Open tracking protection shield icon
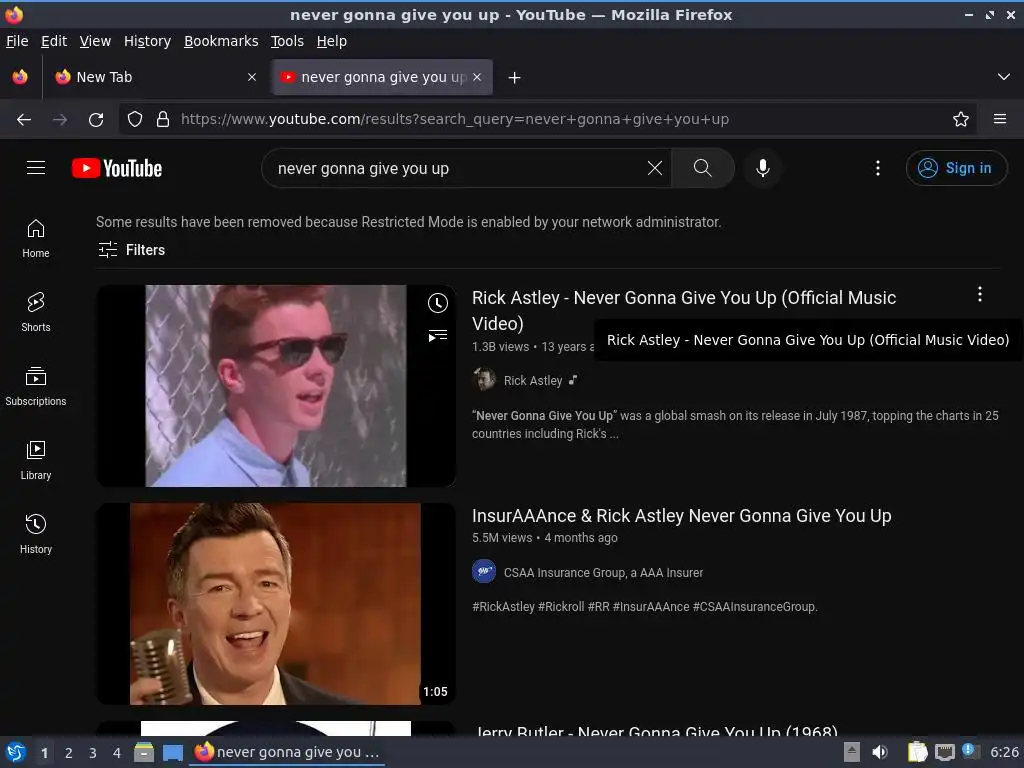This screenshot has height=768, width=1024. (135, 120)
